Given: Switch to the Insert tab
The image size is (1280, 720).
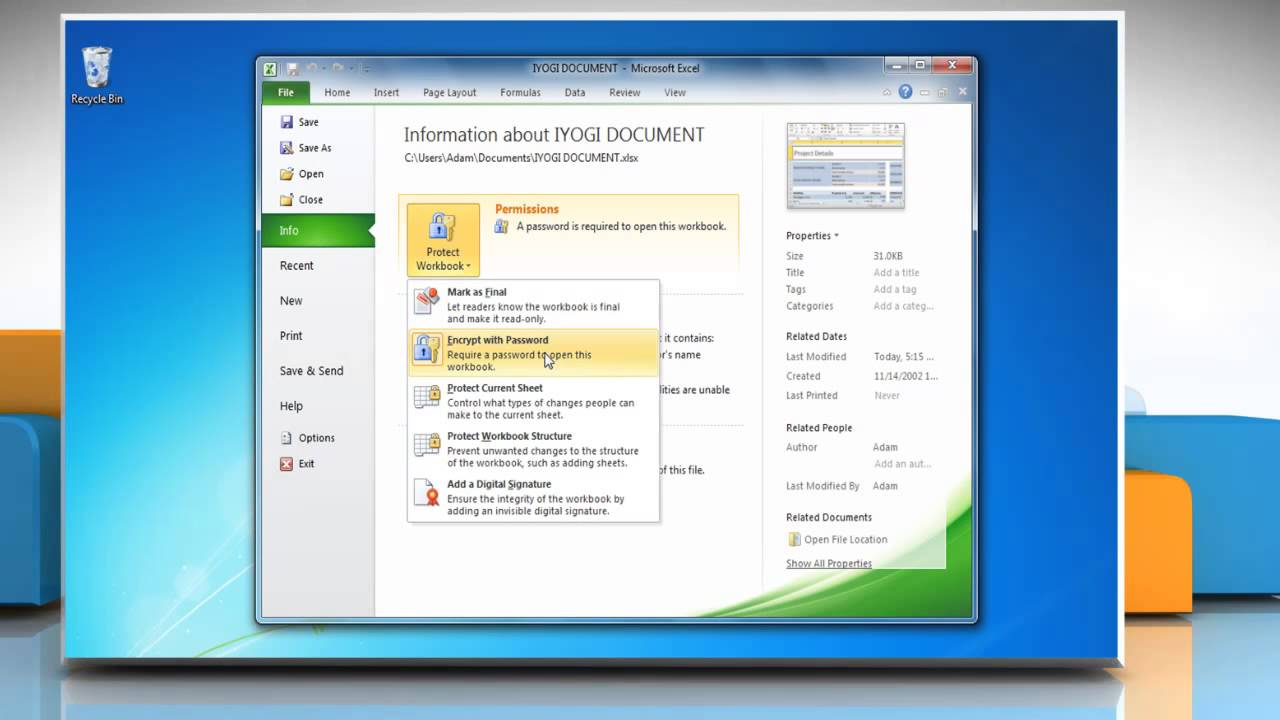Looking at the screenshot, I should pos(386,92).
